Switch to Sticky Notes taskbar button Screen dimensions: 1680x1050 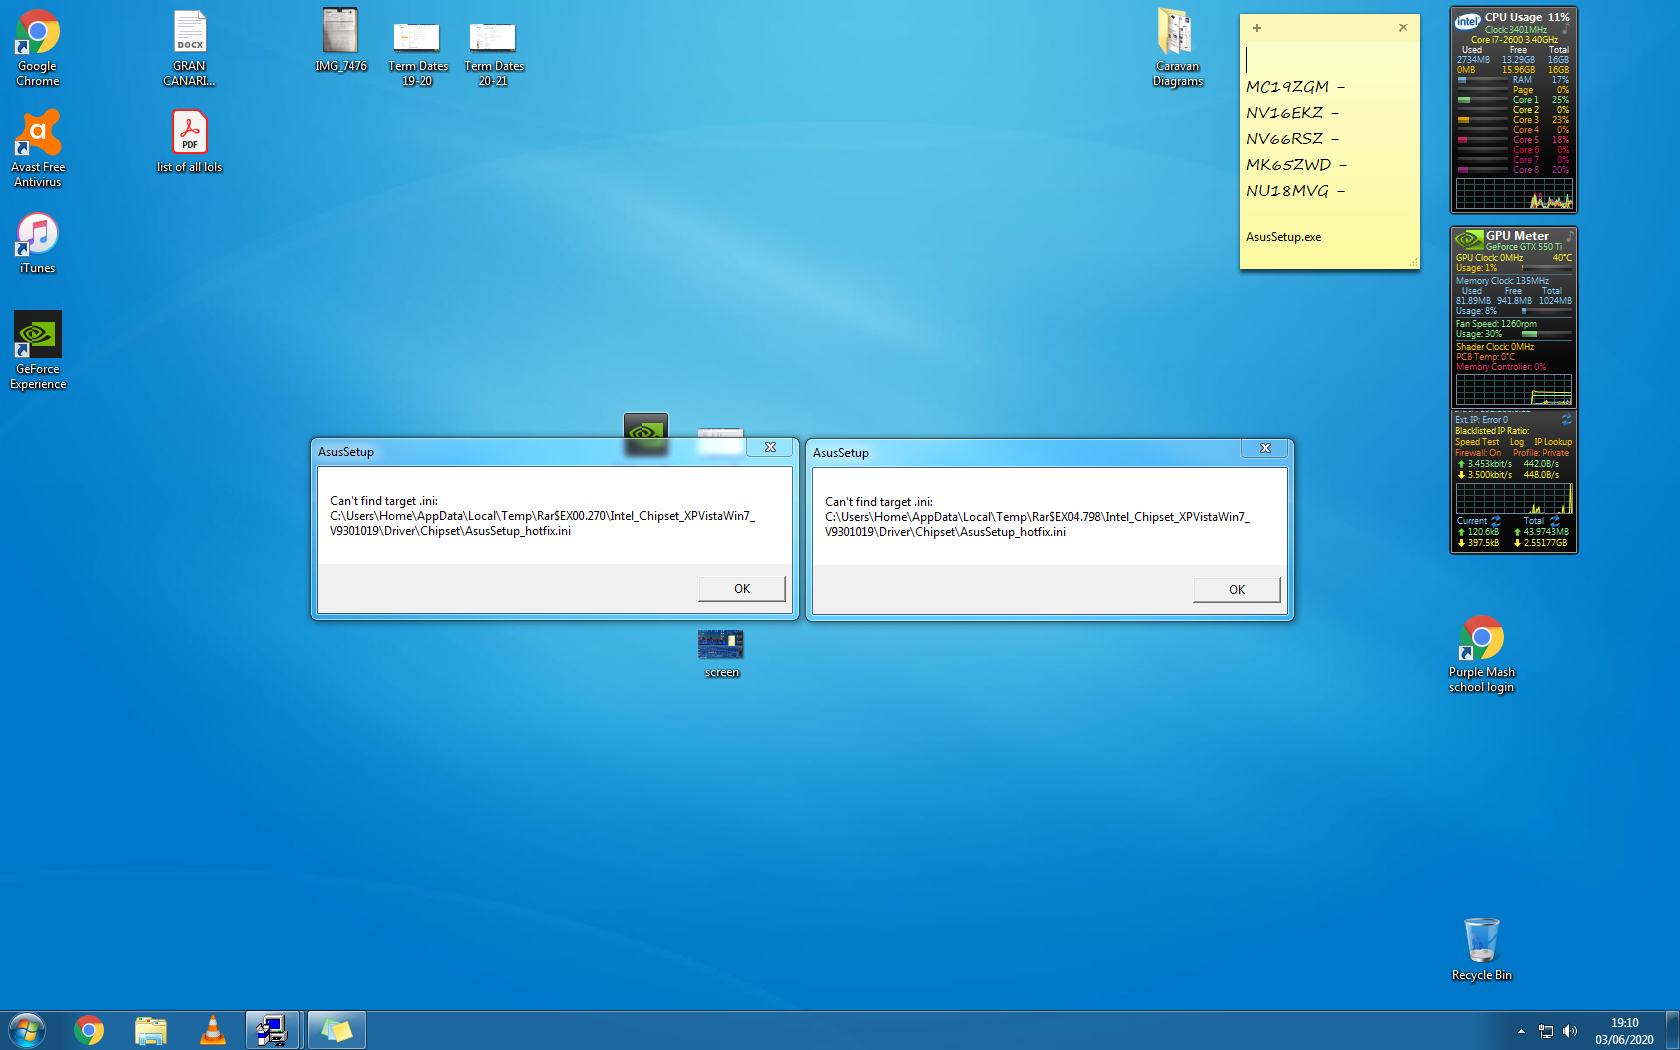pyautogui.click(x=337, y=1030)
